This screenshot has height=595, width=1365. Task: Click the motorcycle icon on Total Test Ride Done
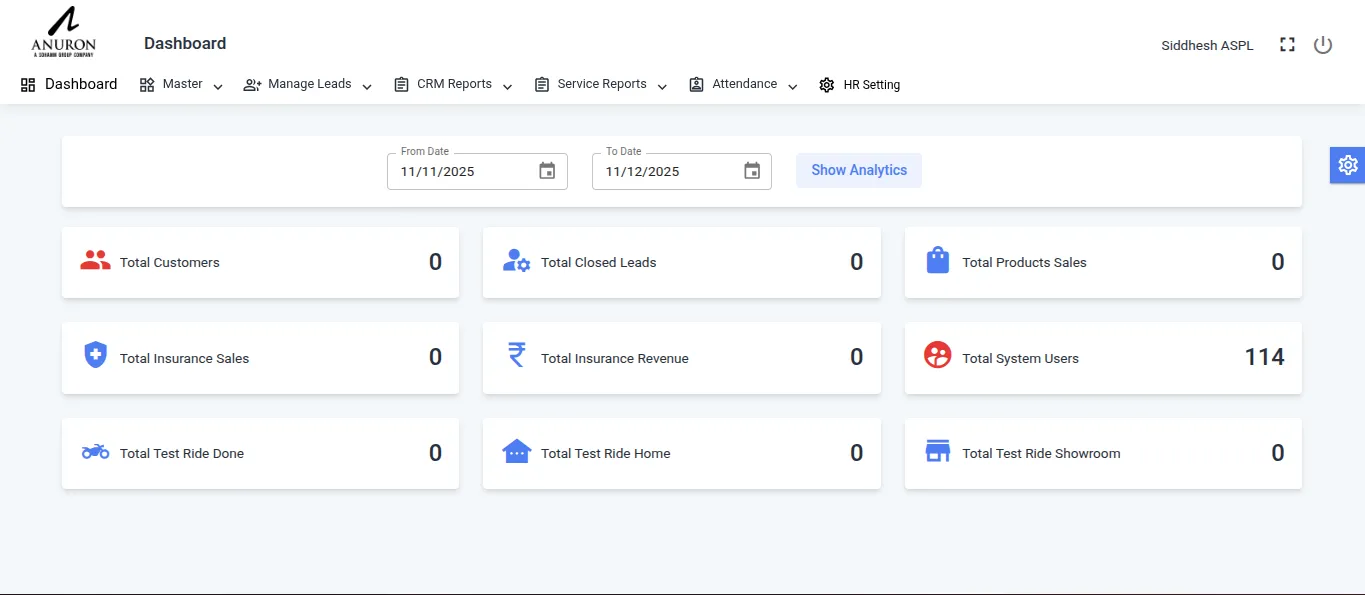[x=94, y=452]
